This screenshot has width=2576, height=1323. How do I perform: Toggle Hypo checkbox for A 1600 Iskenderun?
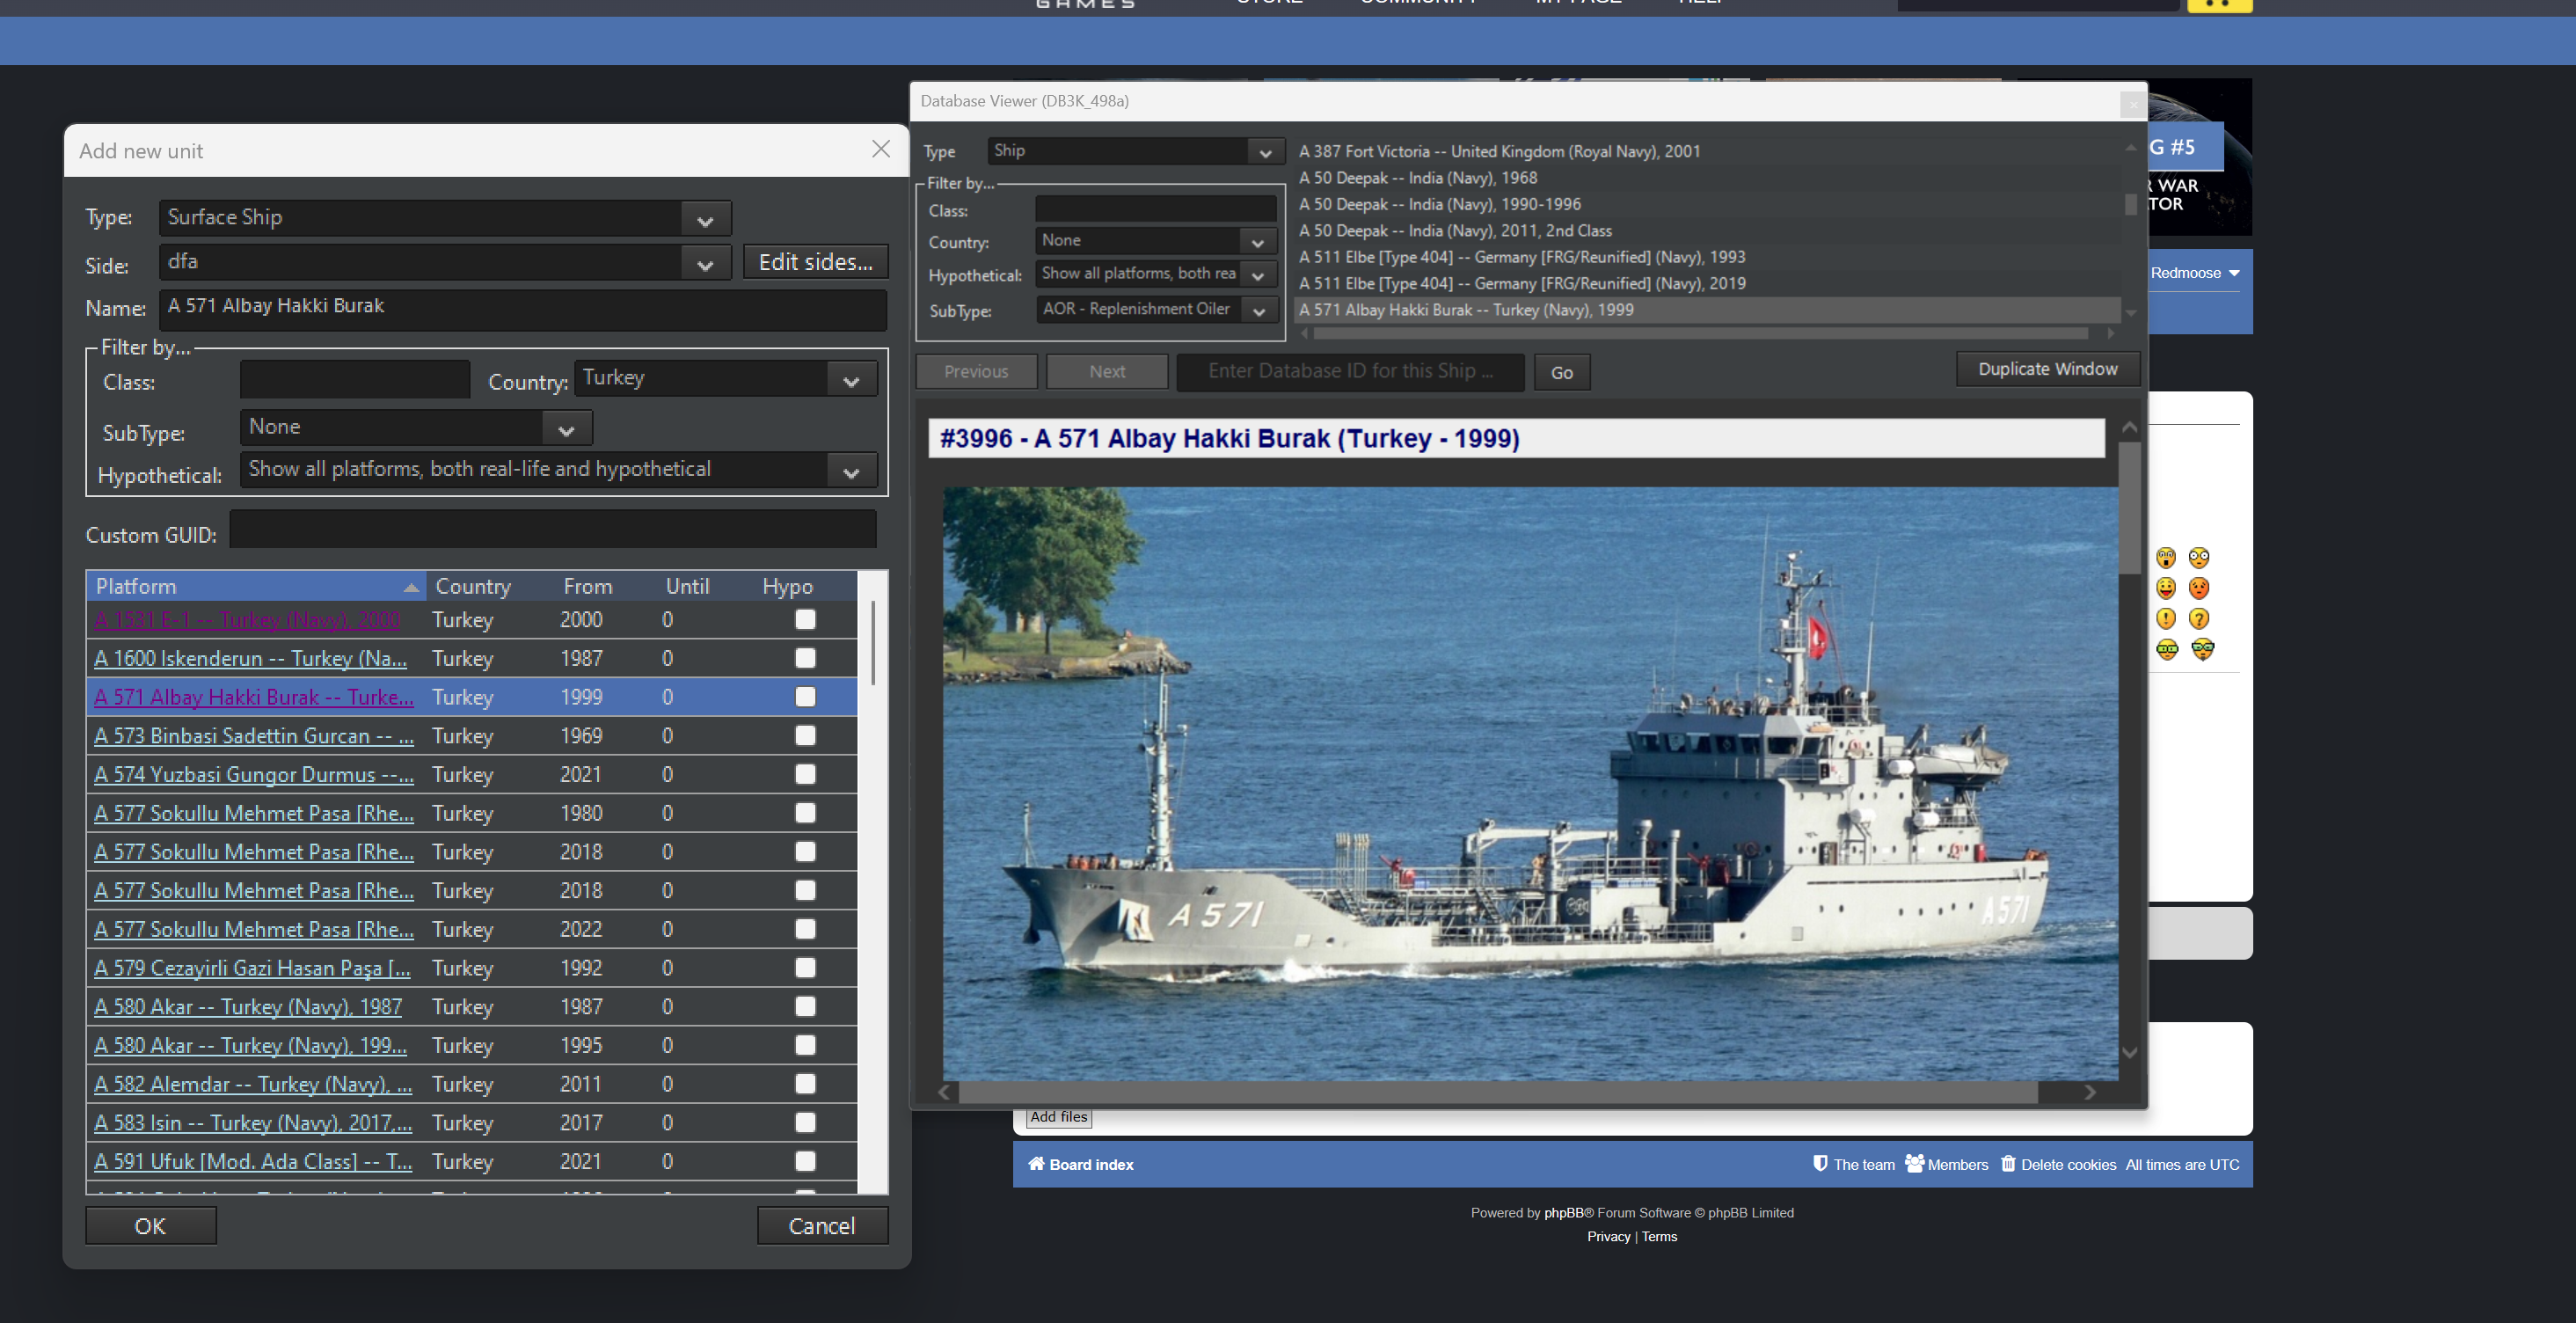(805, 658)
